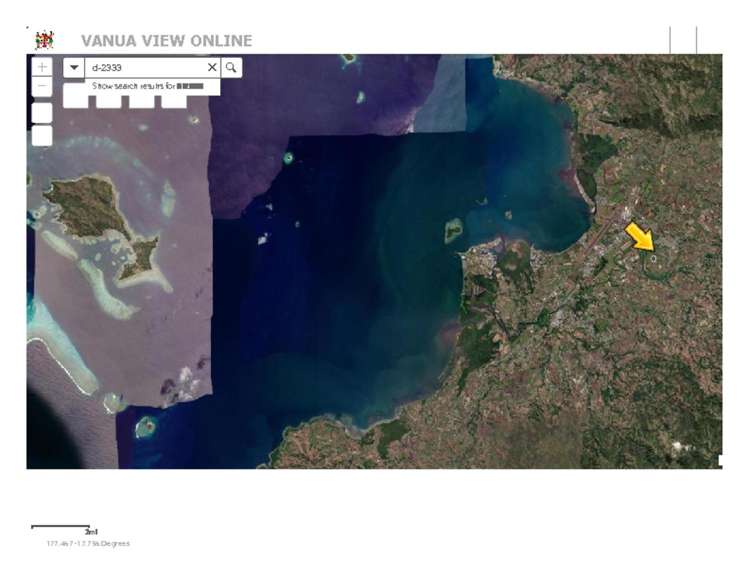Click the third blank button under search box
749x579 pixels.
click(x=142, y=97)
